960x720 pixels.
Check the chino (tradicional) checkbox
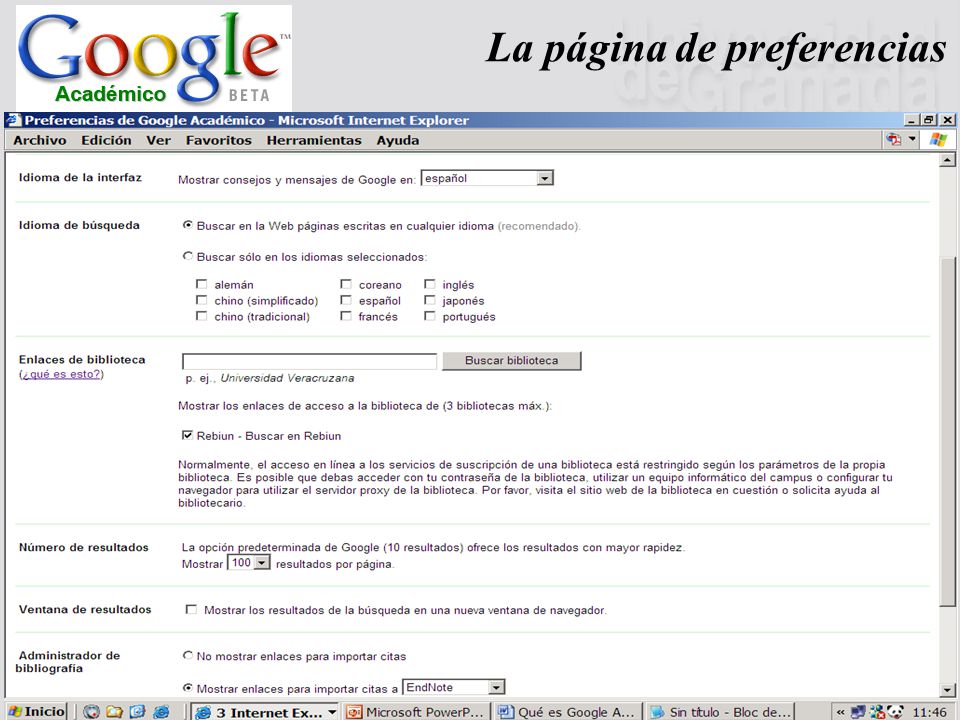point(201,316)
